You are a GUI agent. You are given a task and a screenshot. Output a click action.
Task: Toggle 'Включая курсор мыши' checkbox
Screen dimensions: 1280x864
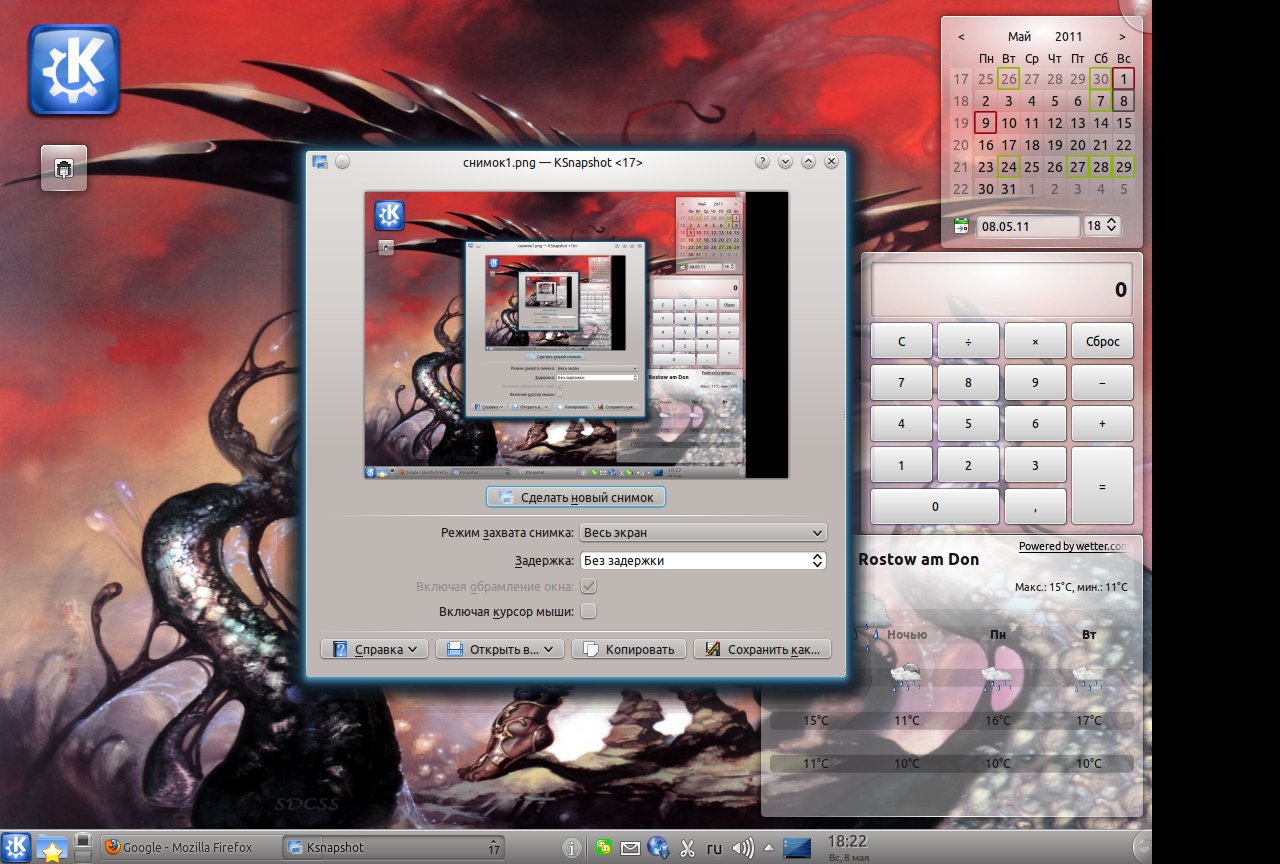coord(589,611)
